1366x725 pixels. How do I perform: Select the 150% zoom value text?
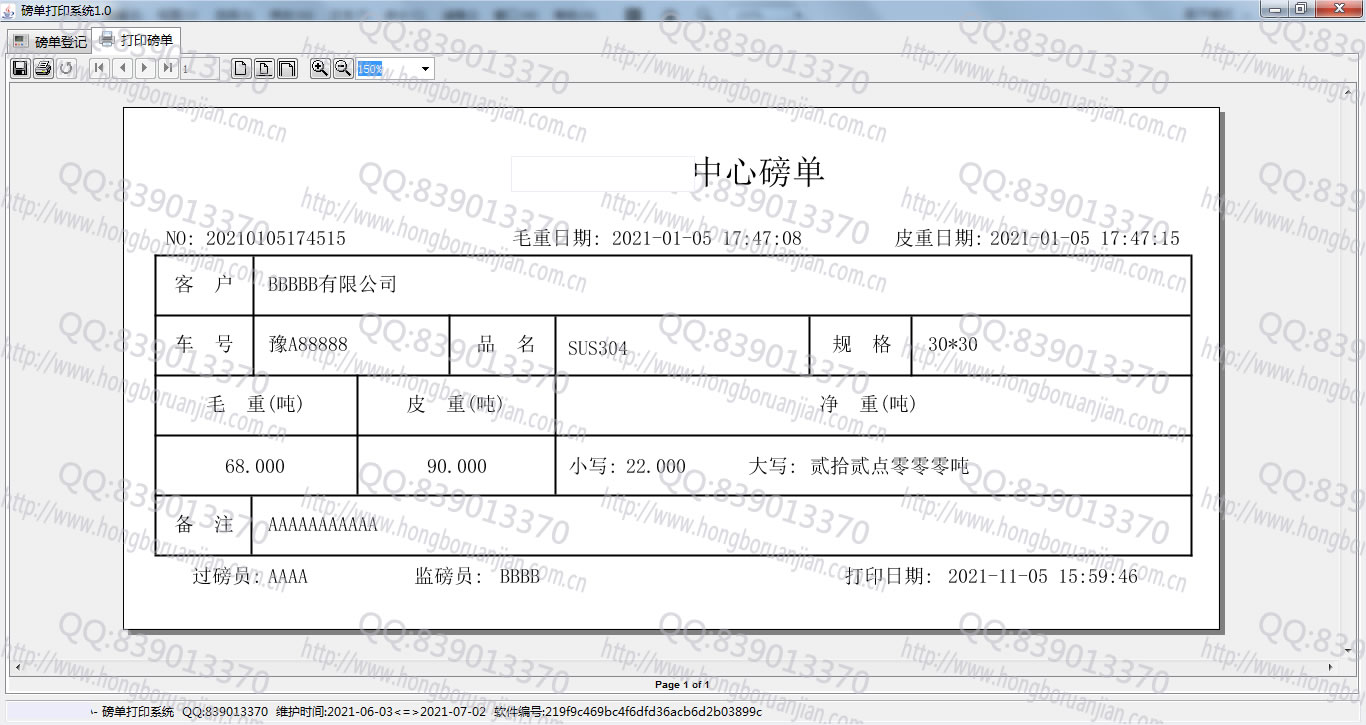click(x=371, y=69)
